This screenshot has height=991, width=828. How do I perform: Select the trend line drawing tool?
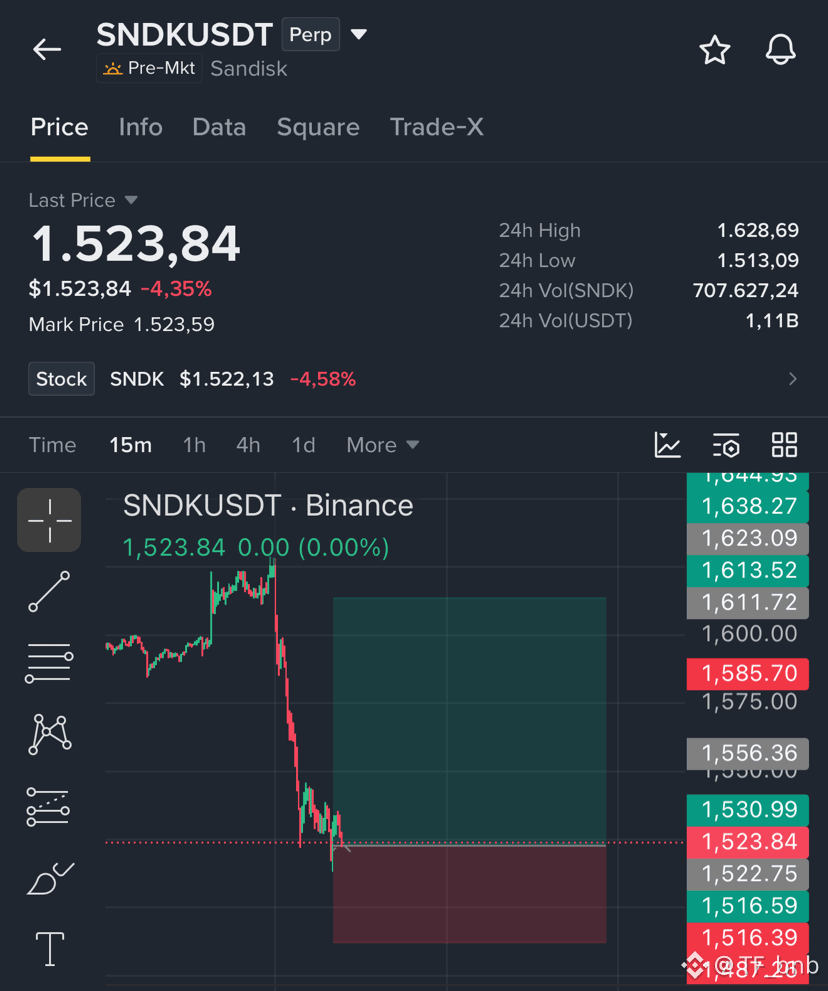coord(49,592)
